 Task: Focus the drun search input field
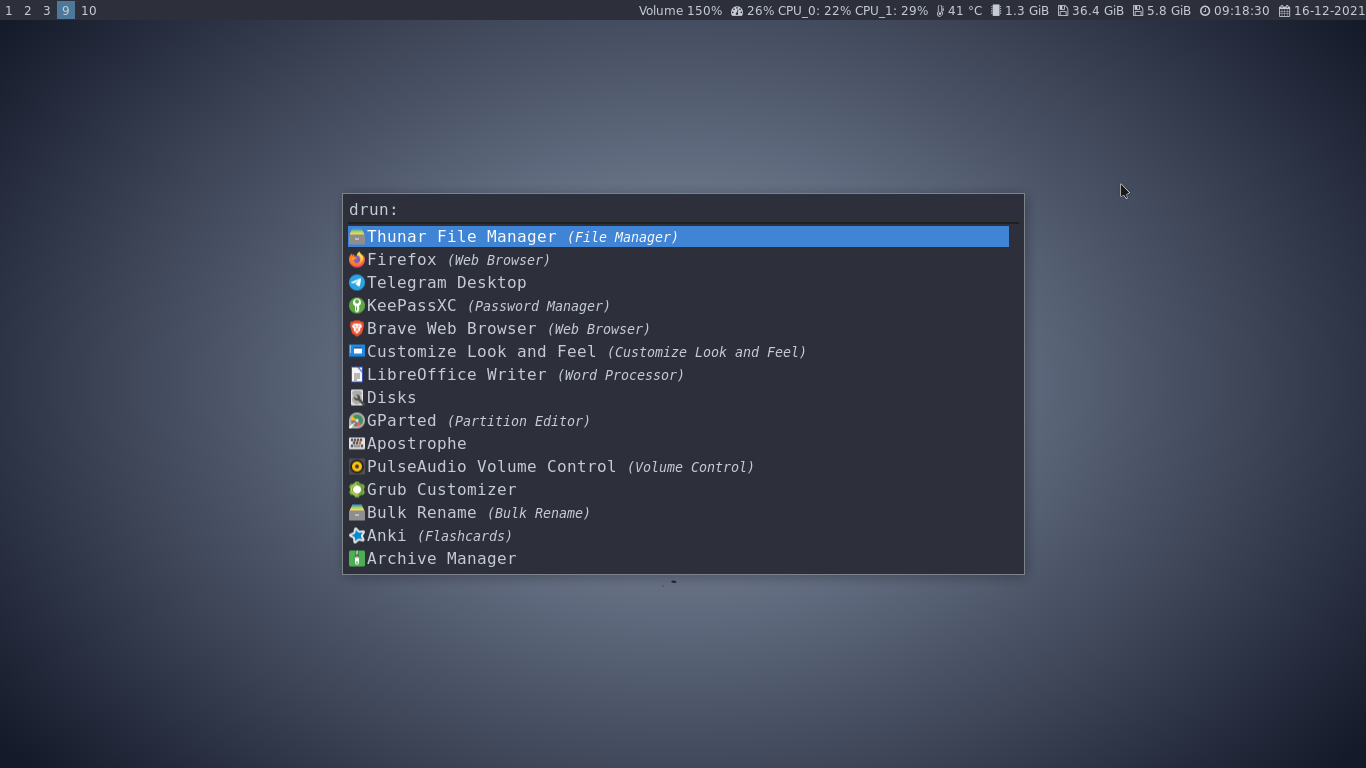[x=683, y=210]
